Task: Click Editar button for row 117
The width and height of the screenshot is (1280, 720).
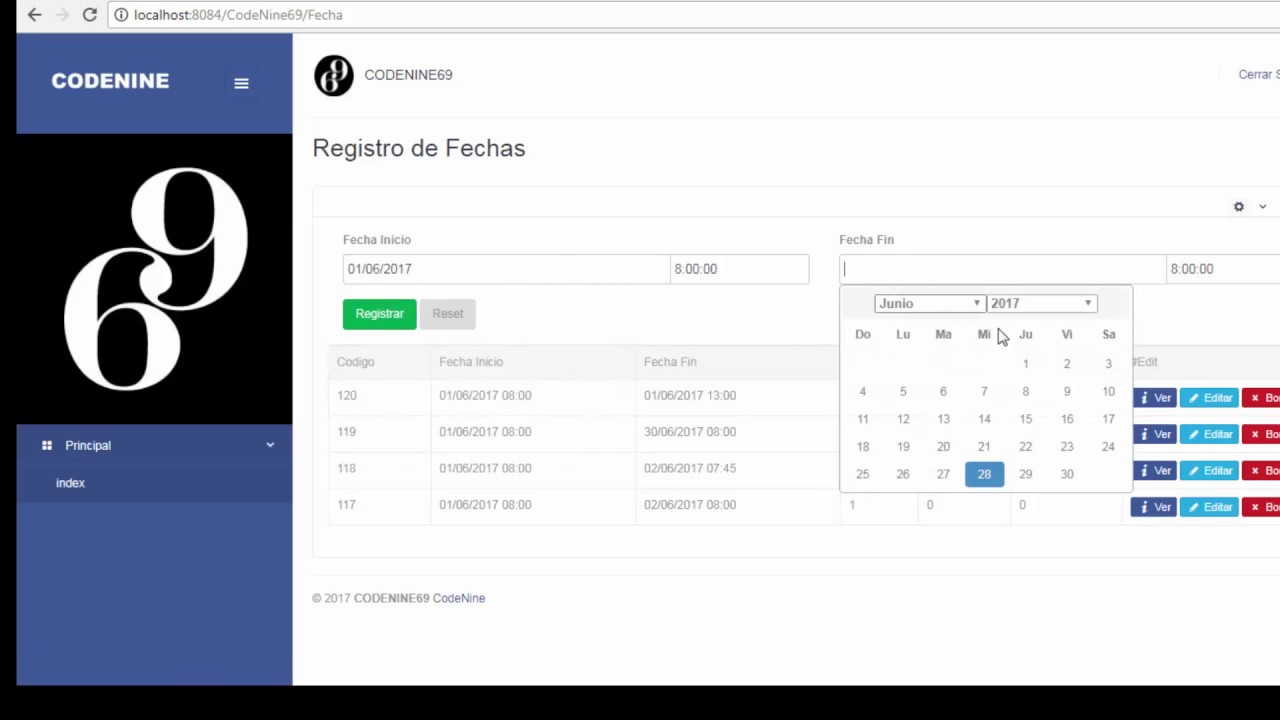Action: [1209, 507]
